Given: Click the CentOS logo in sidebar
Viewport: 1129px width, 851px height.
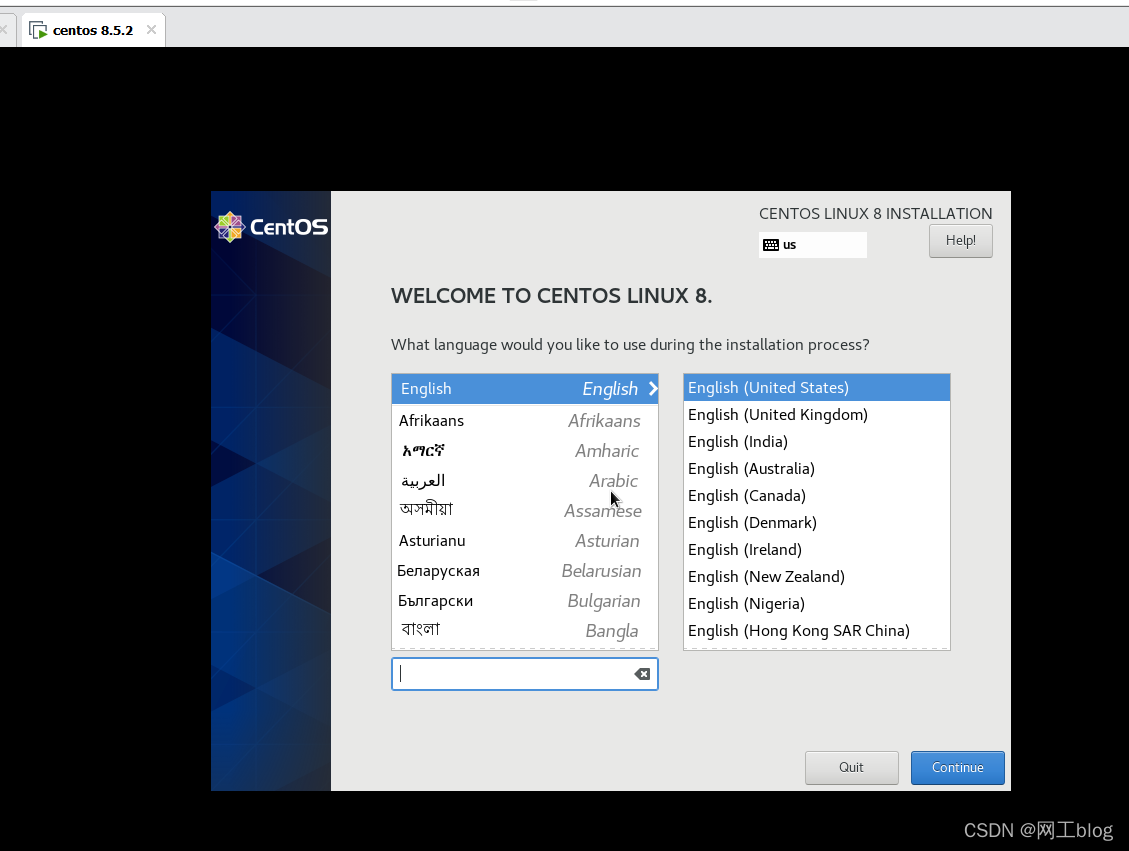Looking at the screenshot, I should pos(271,227).
